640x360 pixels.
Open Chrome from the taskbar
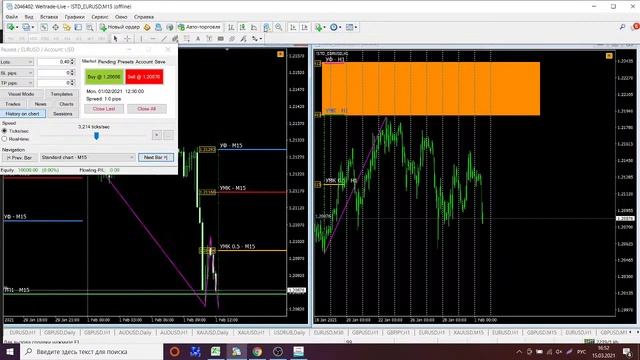click(x=257, y=351)
